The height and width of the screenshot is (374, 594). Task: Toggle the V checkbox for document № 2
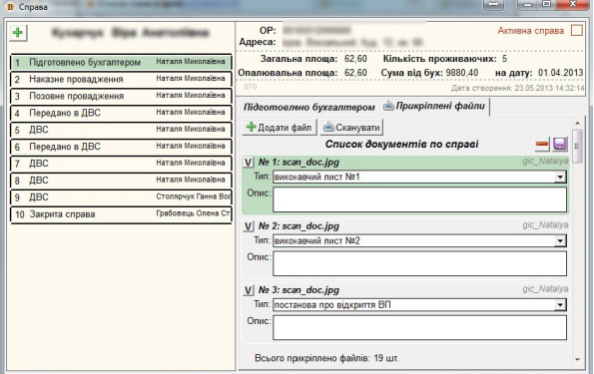click(248, 227)
